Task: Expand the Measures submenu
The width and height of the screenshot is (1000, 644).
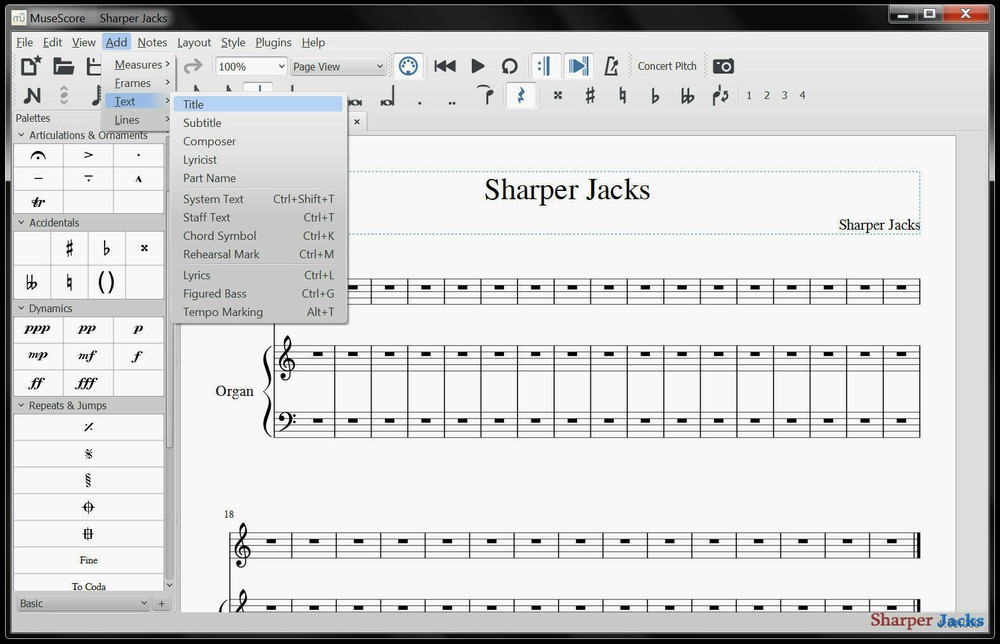Action: (140, 63)
